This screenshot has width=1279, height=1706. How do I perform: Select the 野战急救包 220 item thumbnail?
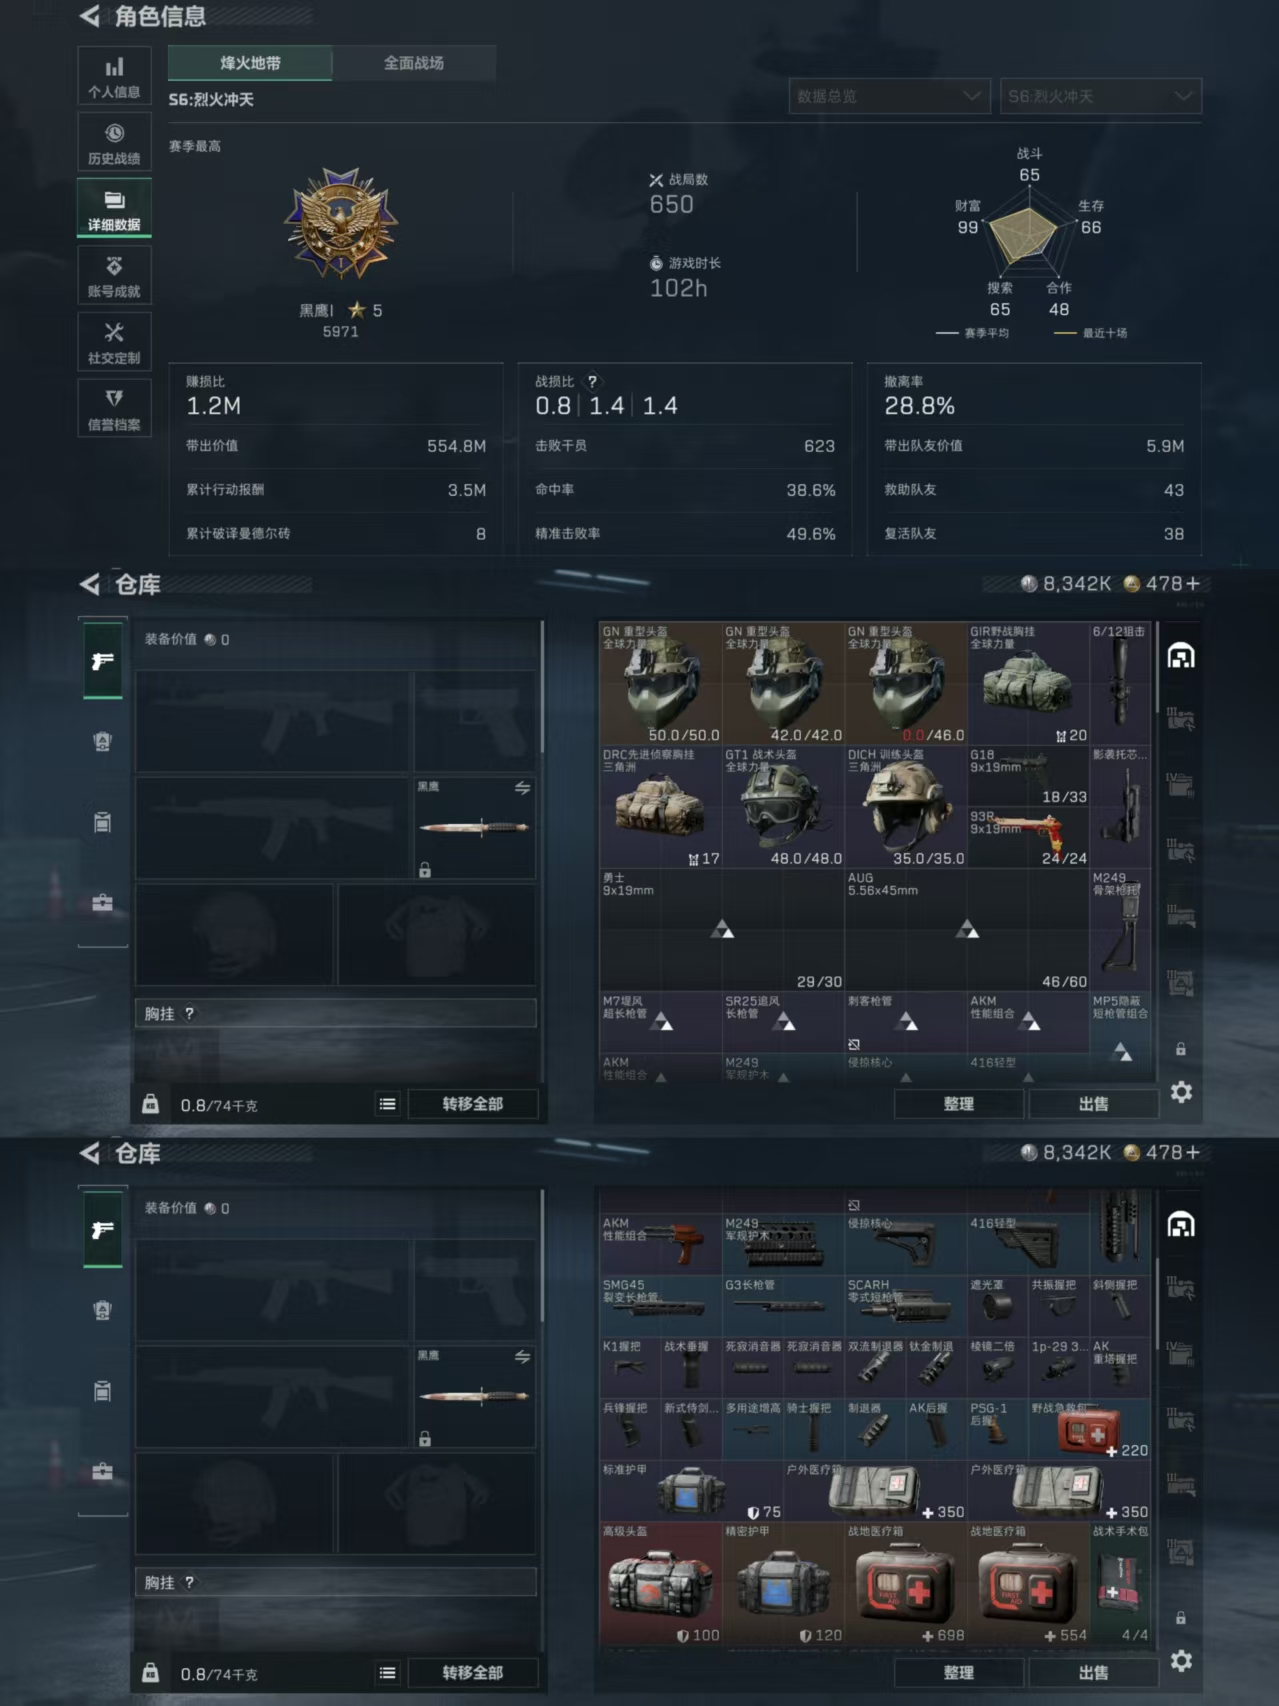coord(1090,1430)
